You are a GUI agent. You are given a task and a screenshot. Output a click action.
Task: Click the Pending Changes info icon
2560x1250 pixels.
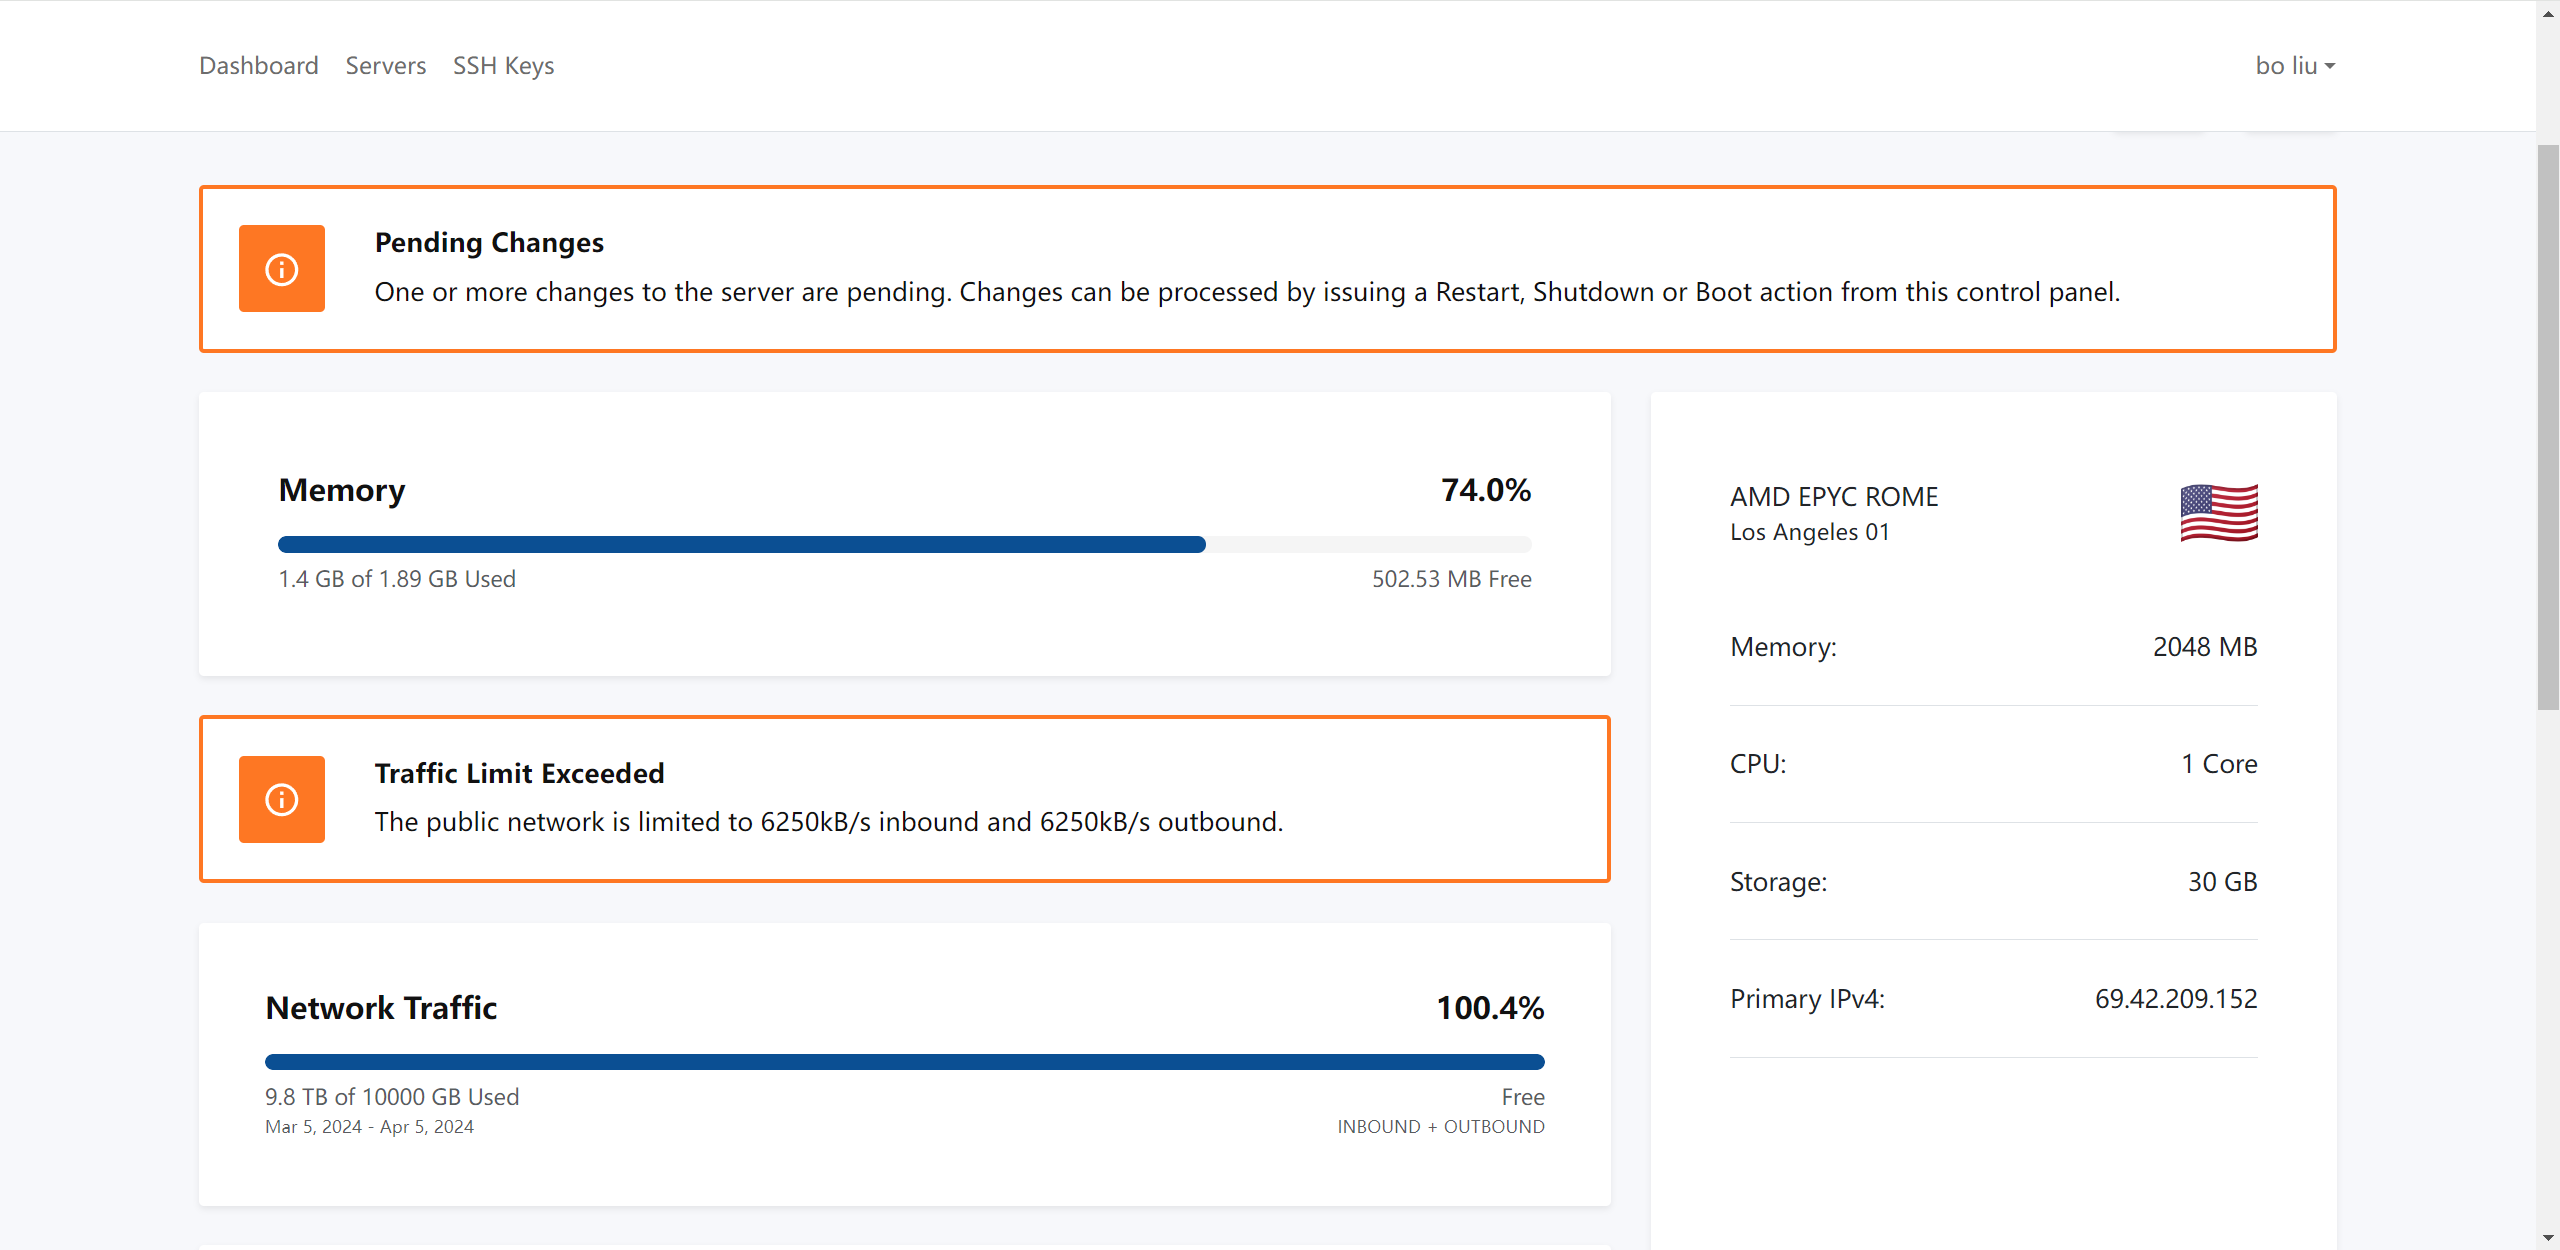pos(281,269)
